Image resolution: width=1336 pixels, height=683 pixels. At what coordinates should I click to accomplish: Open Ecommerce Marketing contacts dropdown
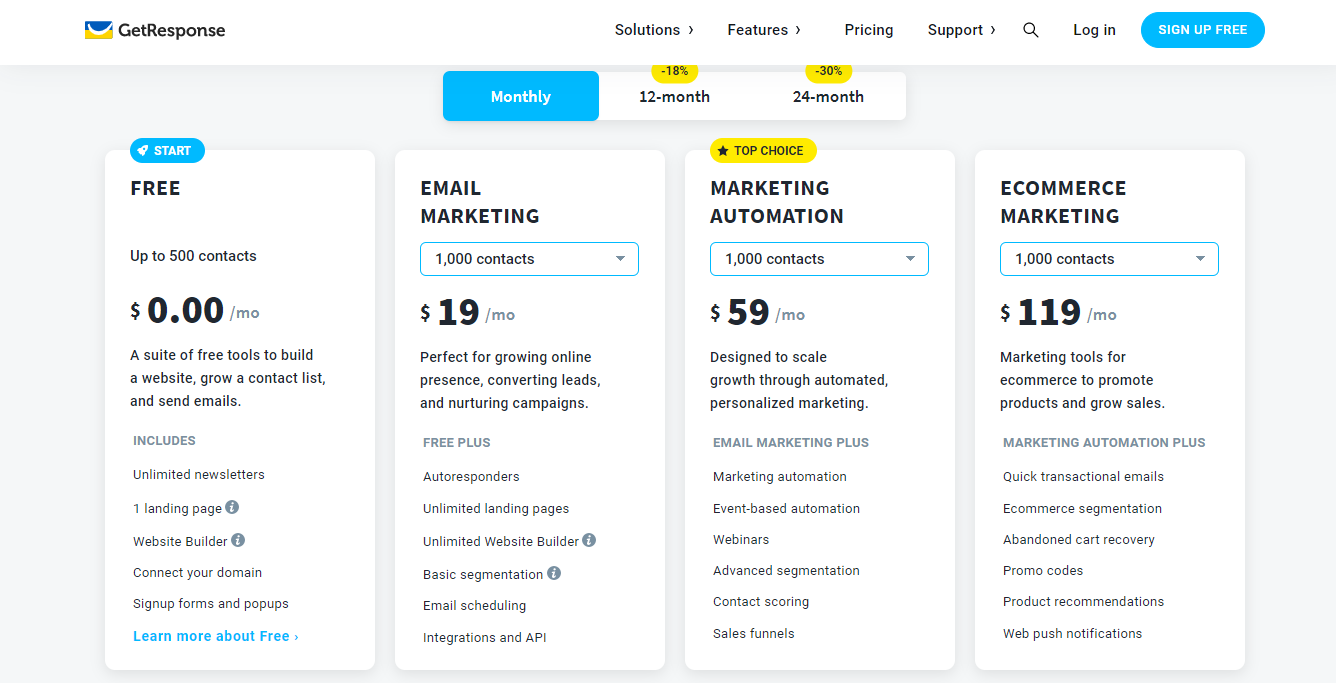tap(1109, 259)
